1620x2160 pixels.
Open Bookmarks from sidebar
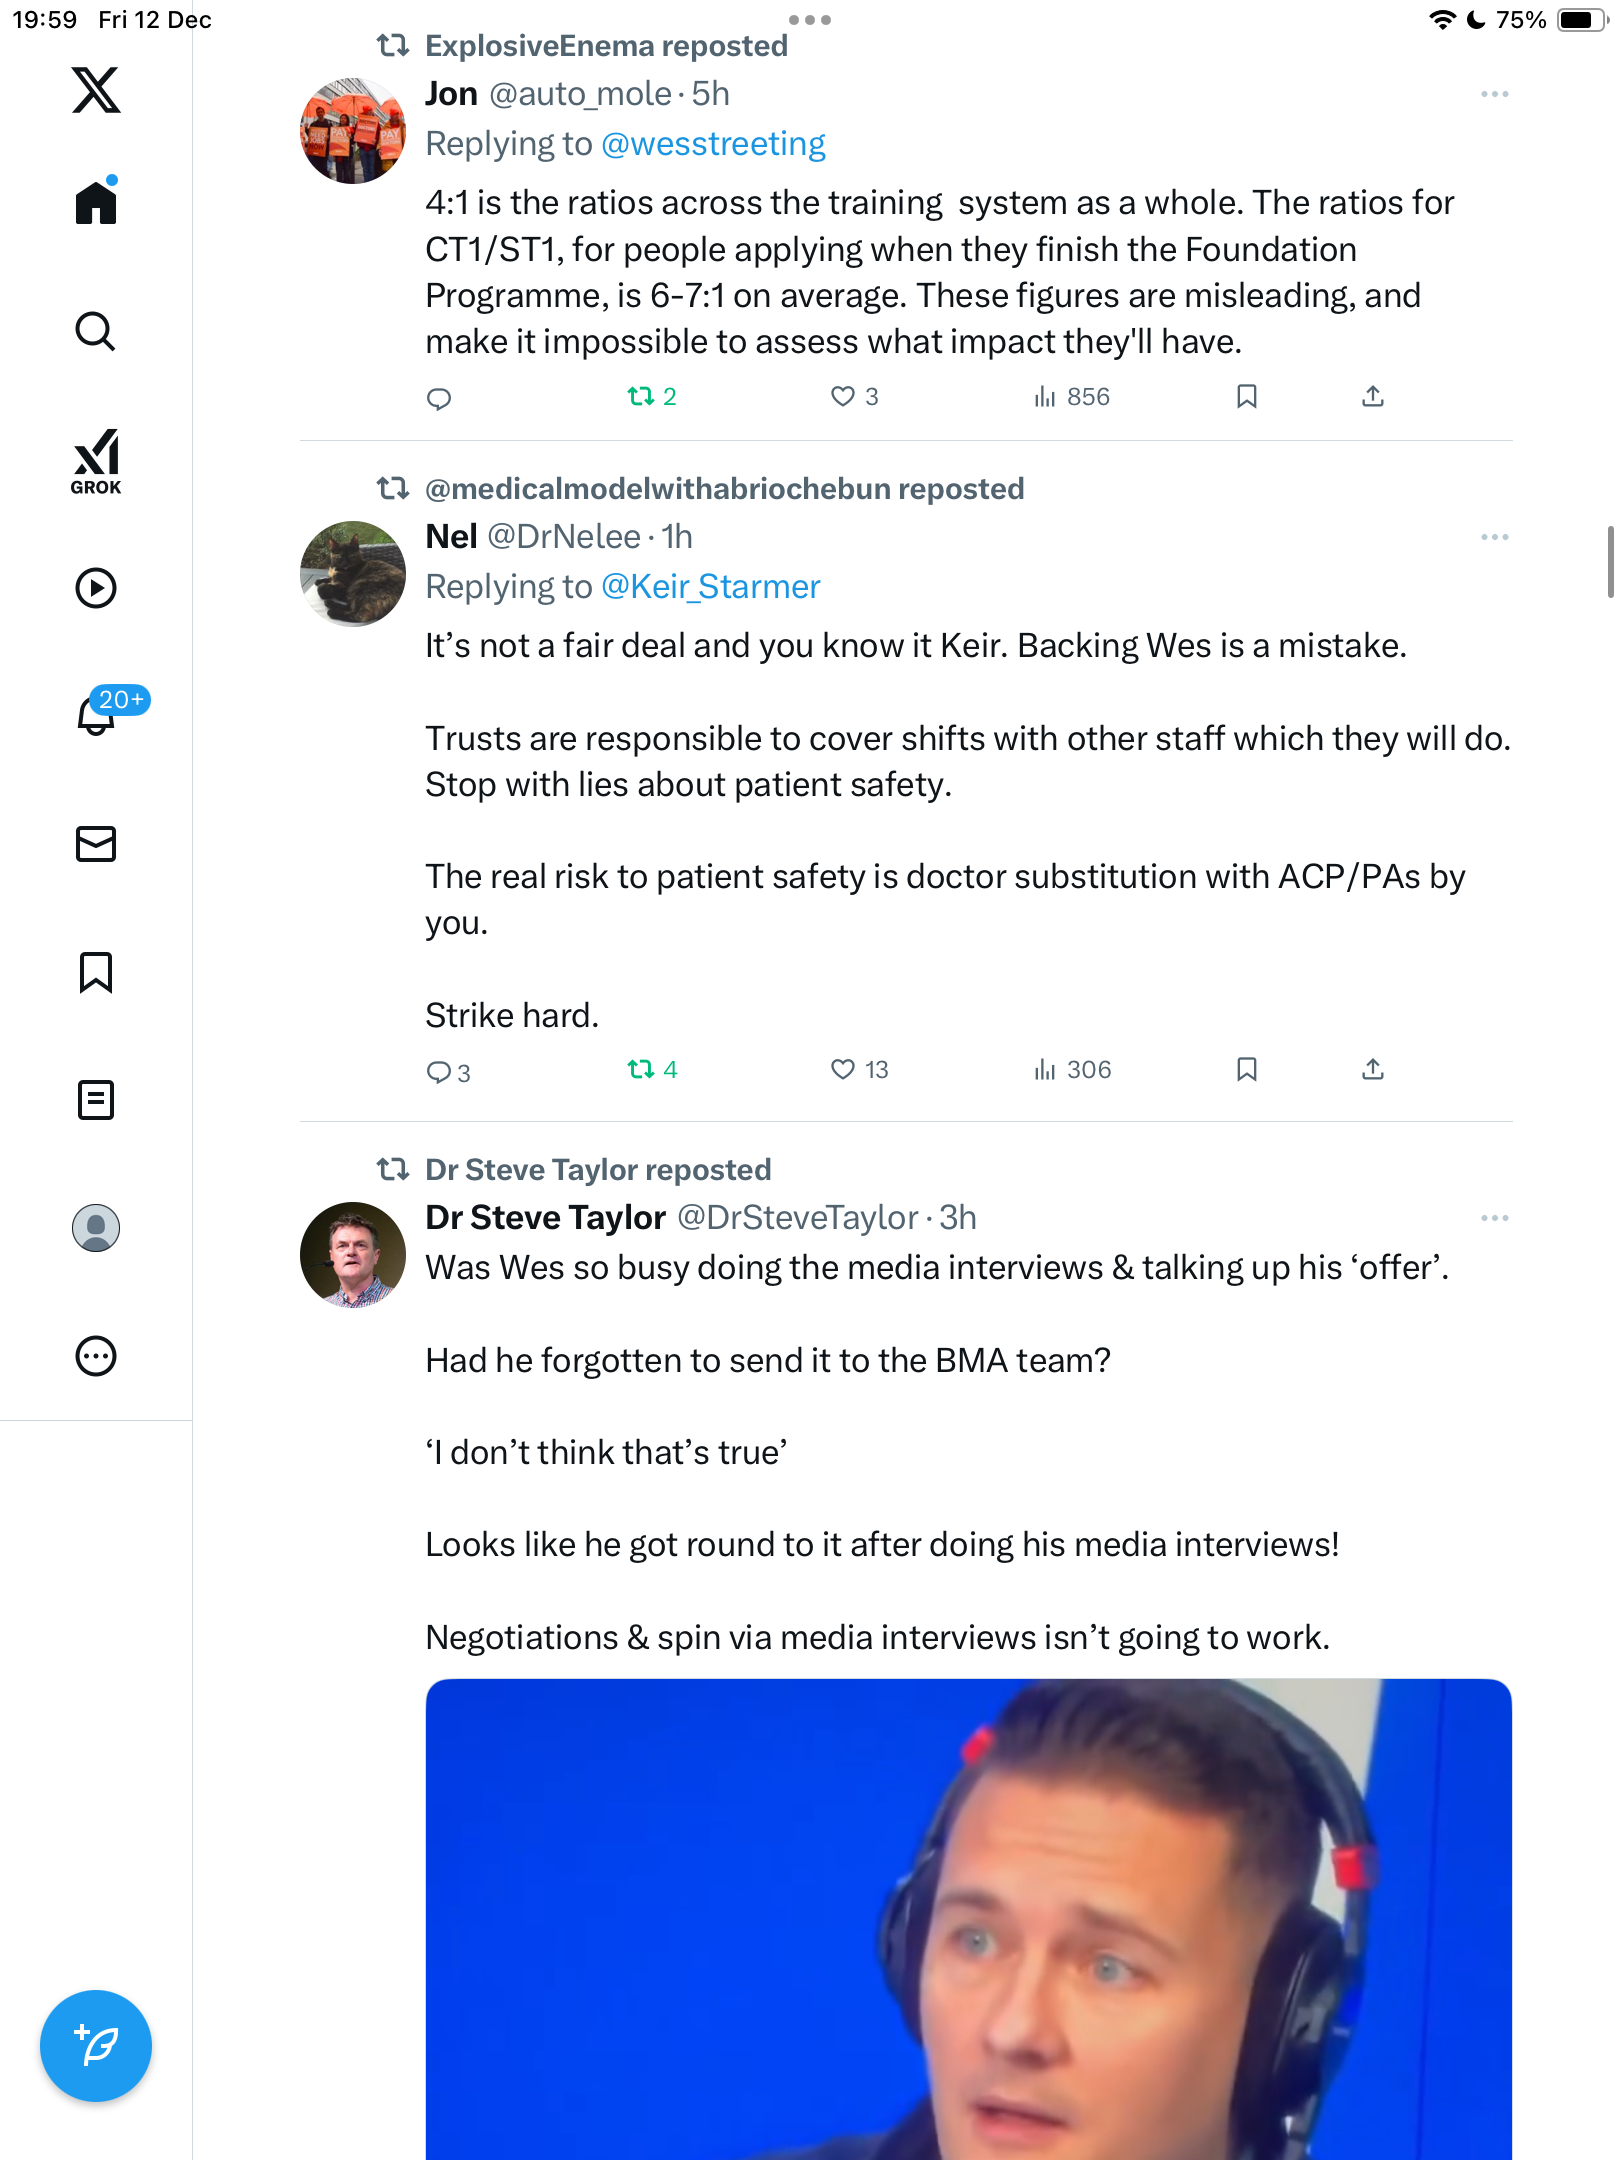(x=96, y=972)
